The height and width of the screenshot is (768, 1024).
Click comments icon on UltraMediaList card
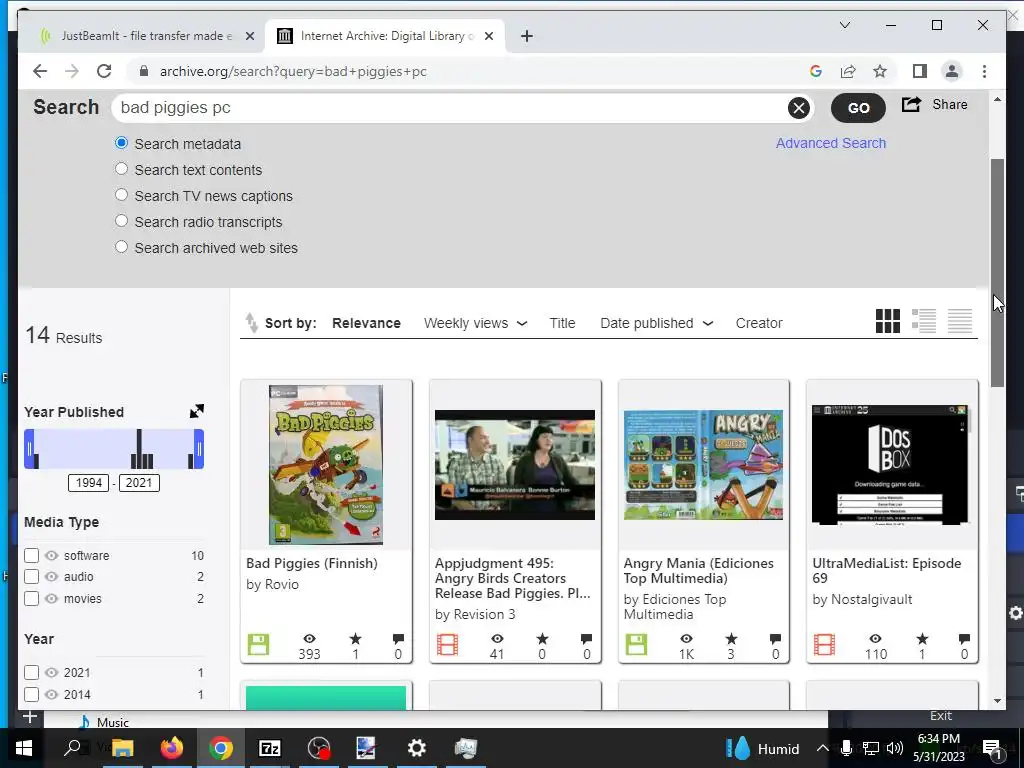pyautogui.click(x=964, y=639)
